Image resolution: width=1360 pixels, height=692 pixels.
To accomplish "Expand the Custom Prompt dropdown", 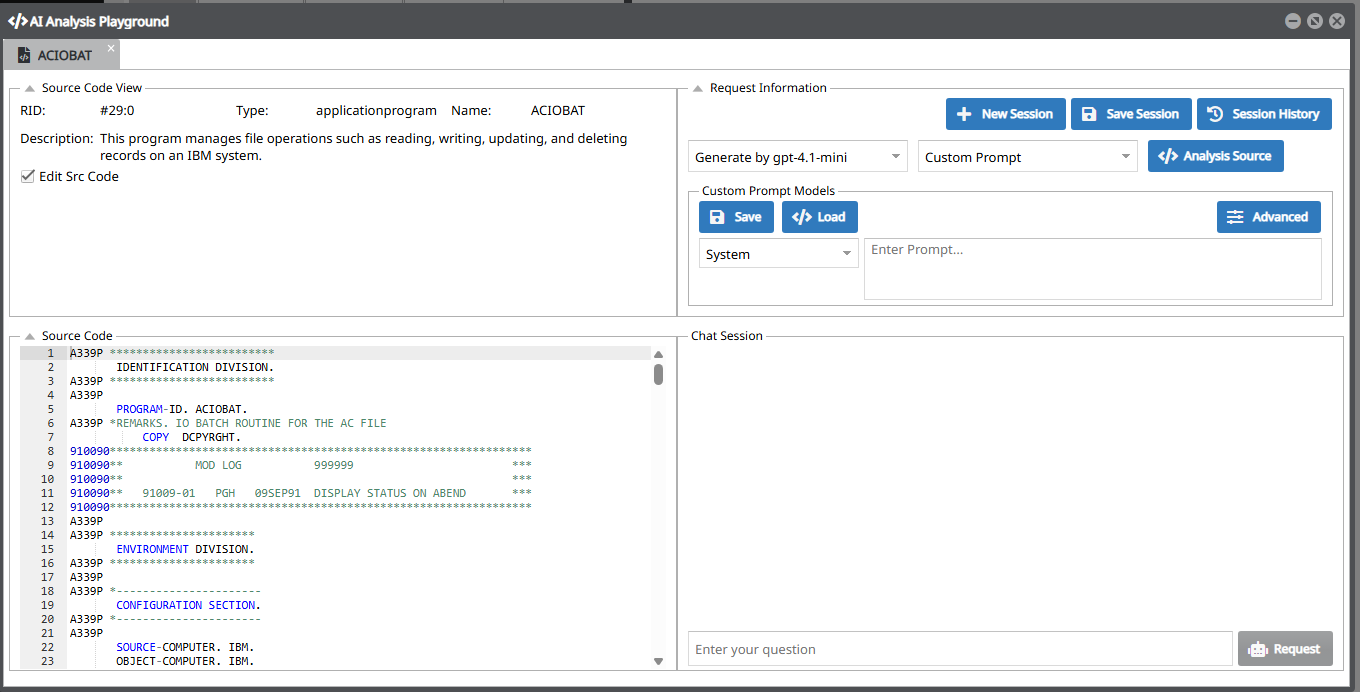I will point(1027,157).
